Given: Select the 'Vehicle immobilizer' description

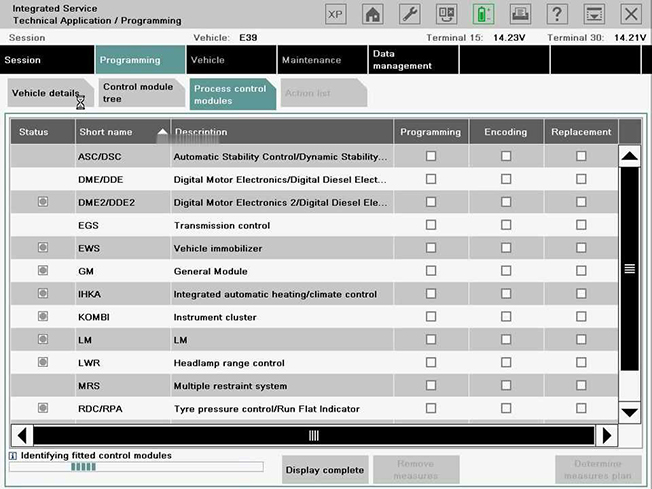Looking at the screenshot, I should (x=218, y=248).
